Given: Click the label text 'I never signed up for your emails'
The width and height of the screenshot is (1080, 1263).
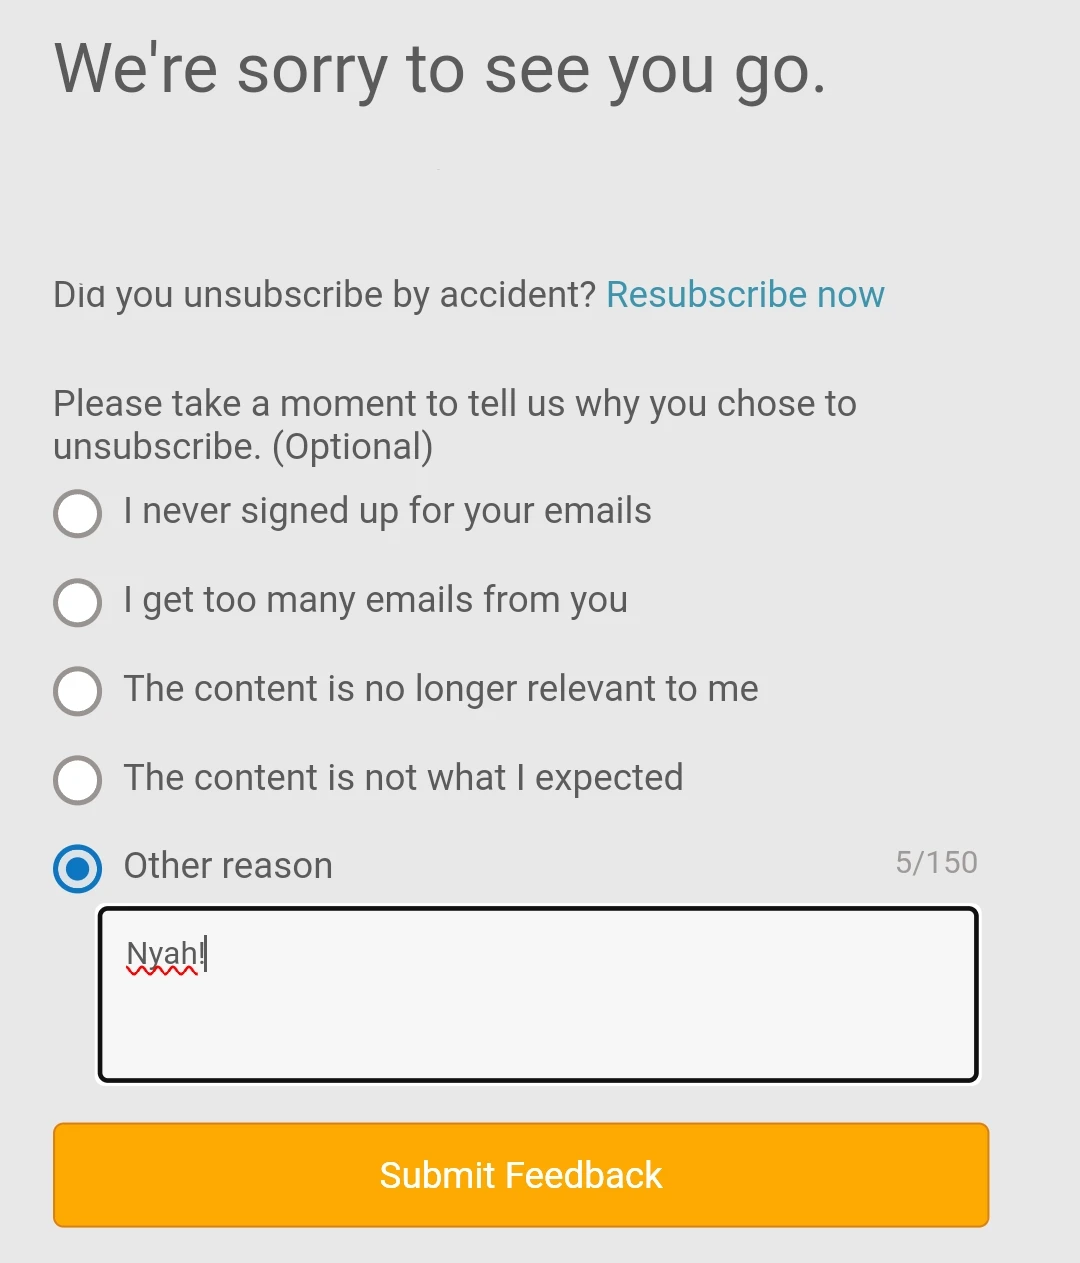Looking at the screenshot, I should tap(387, 511).
